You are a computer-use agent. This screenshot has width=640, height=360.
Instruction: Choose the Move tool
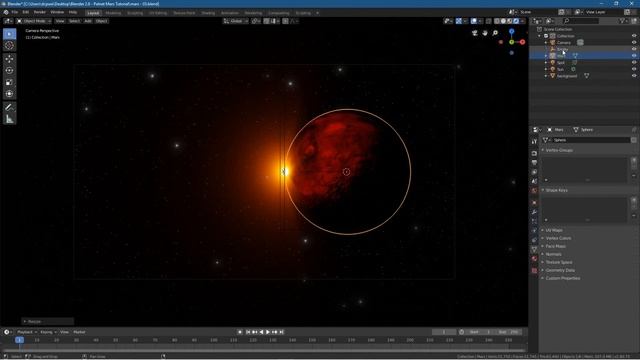(x=9, y=59)
